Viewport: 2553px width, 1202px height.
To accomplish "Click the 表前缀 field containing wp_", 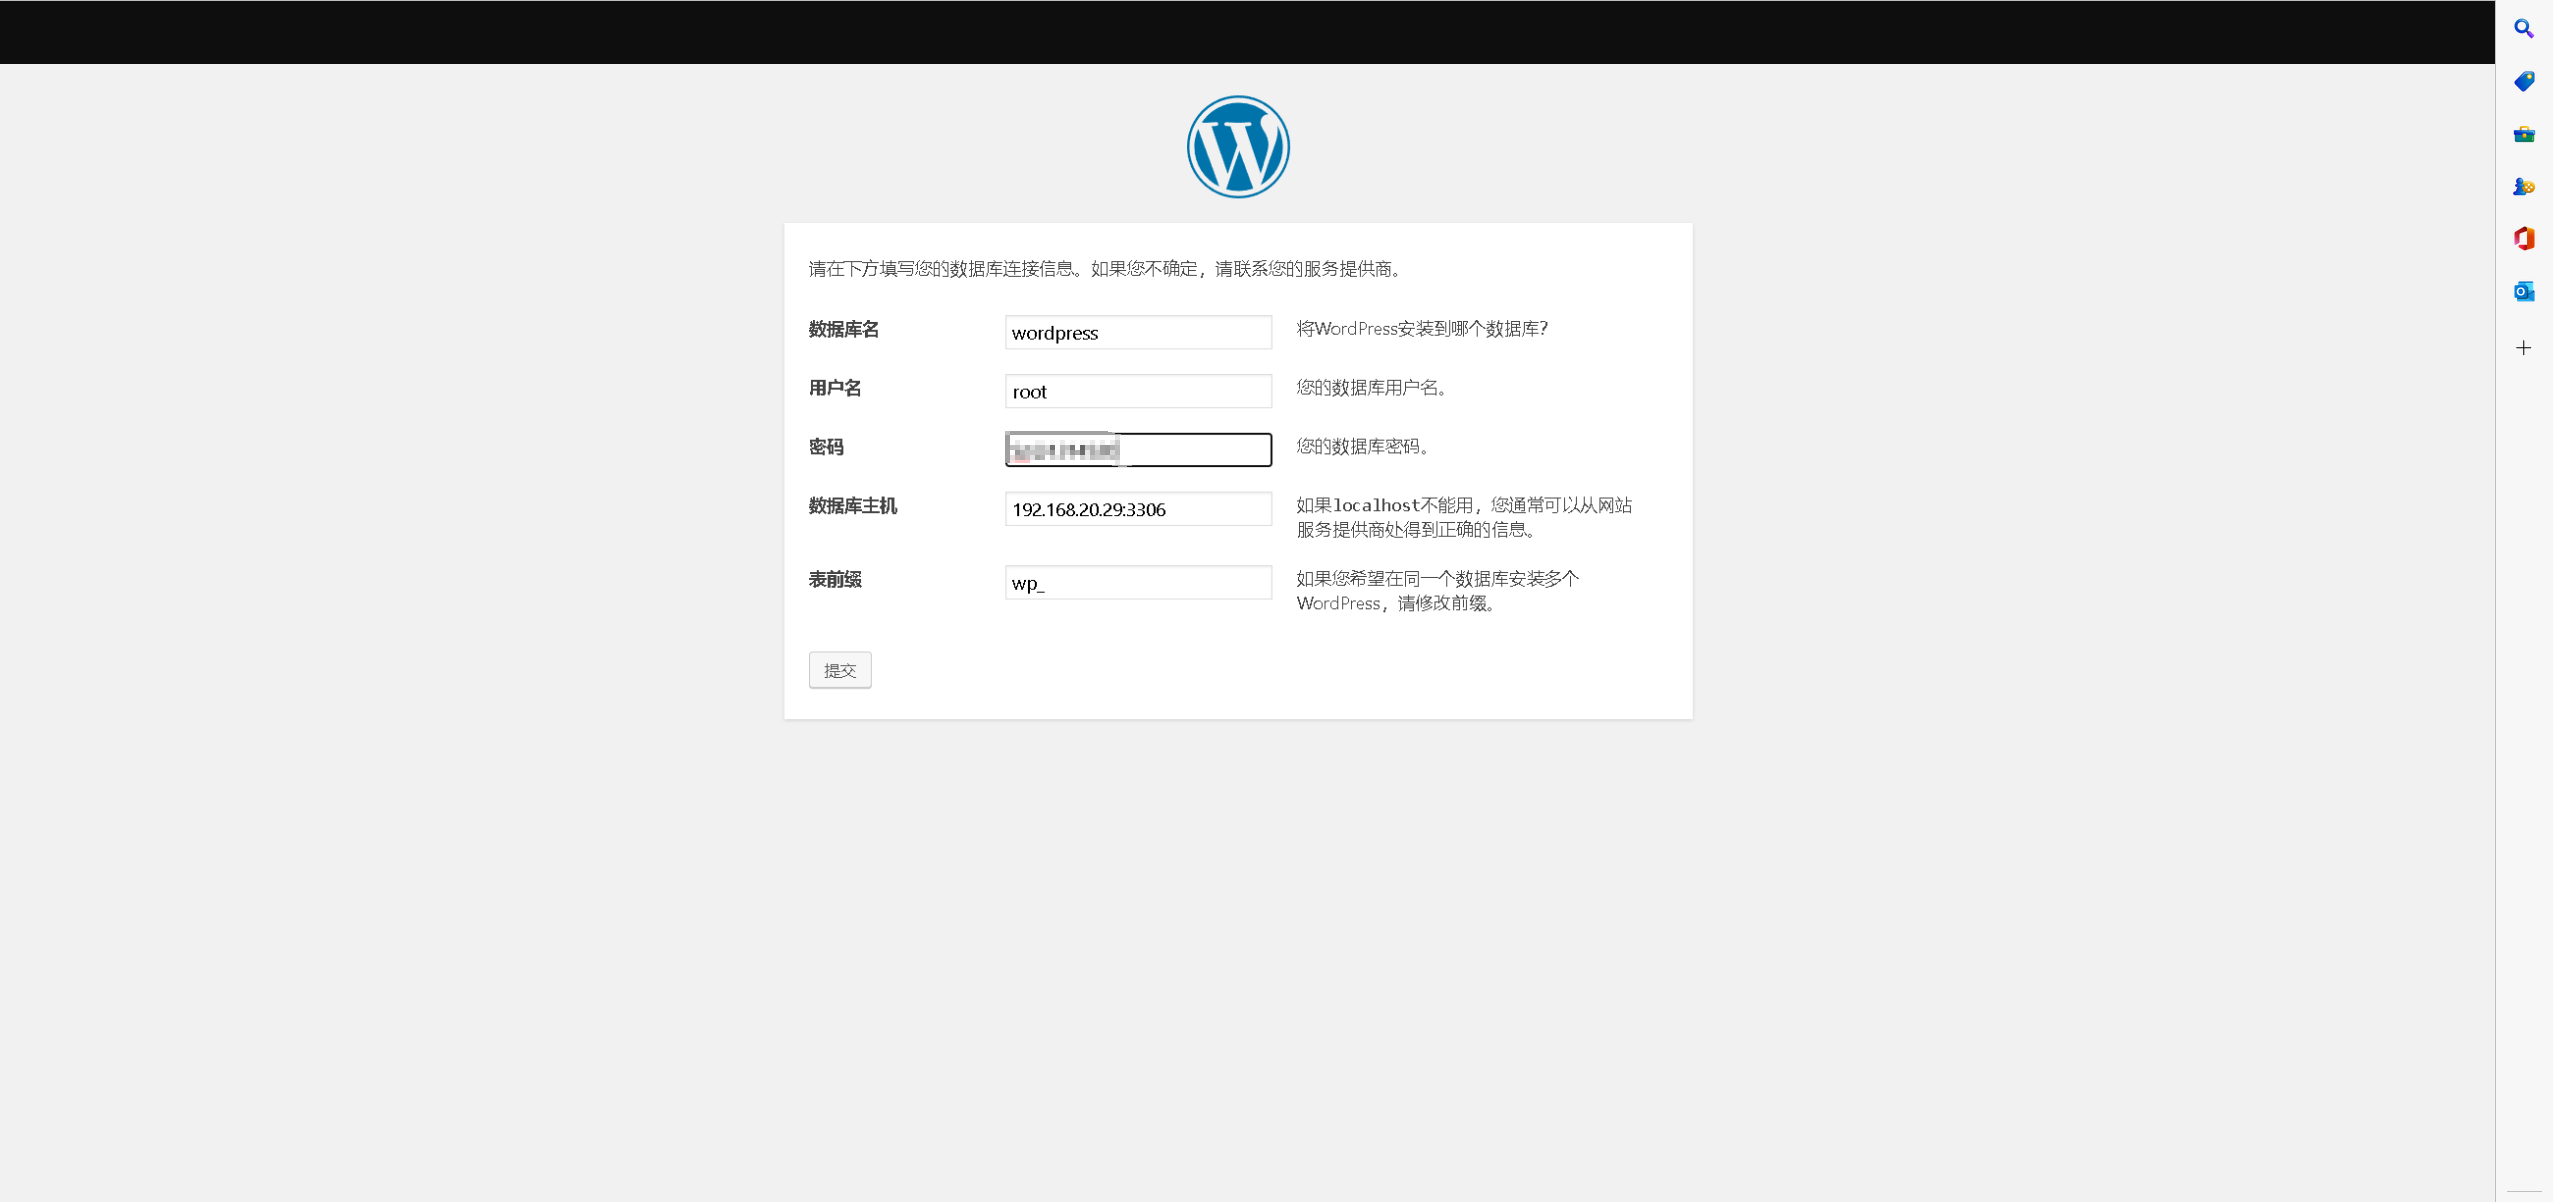I will (1137, 582).
